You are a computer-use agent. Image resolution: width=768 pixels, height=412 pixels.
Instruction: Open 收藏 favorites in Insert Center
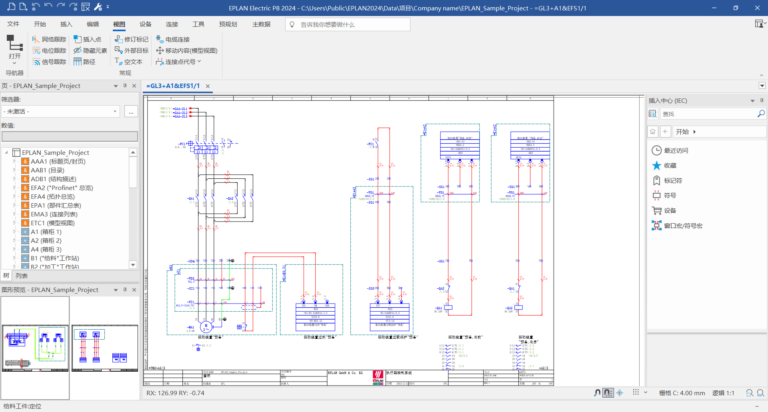(x=664, y=166)
